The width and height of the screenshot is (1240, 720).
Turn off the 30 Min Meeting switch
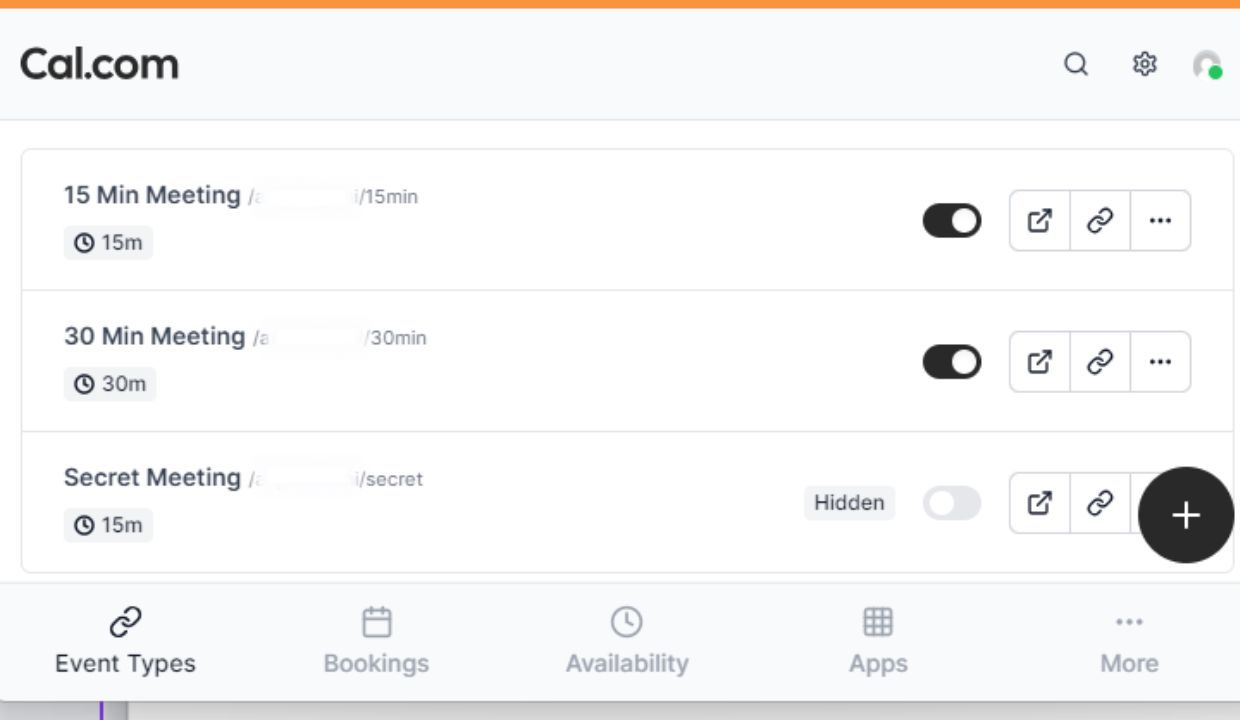[952, 362]
